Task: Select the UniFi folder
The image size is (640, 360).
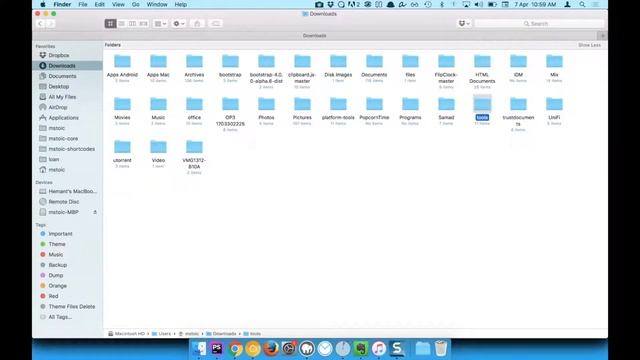Action: [554, 110]
